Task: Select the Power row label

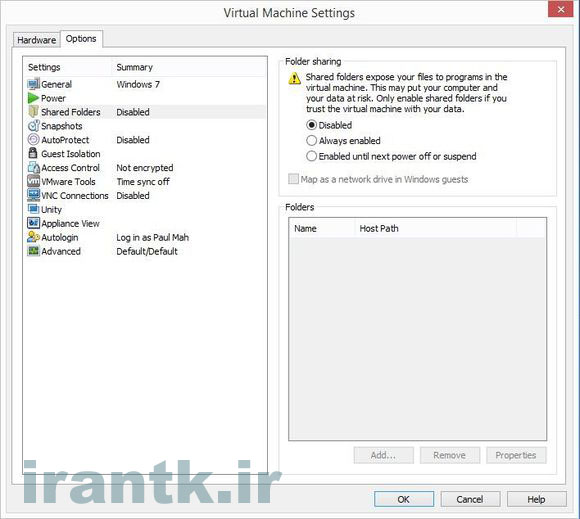Action: click(x=53, y=98)
